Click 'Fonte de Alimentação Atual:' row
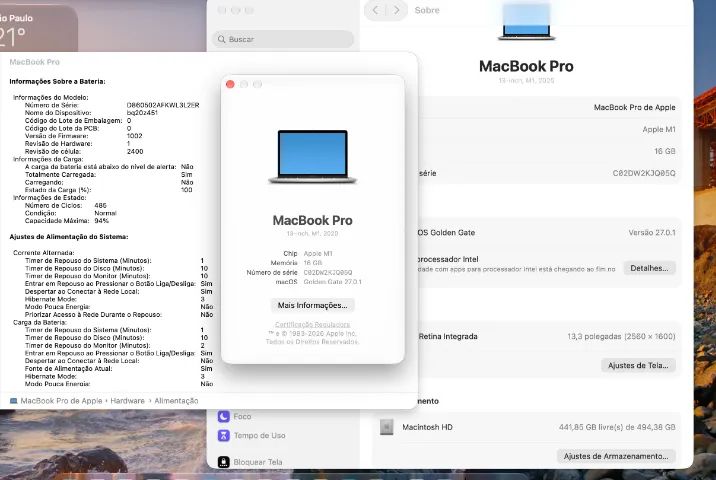 pyautogui.click(x=119, y=369)
